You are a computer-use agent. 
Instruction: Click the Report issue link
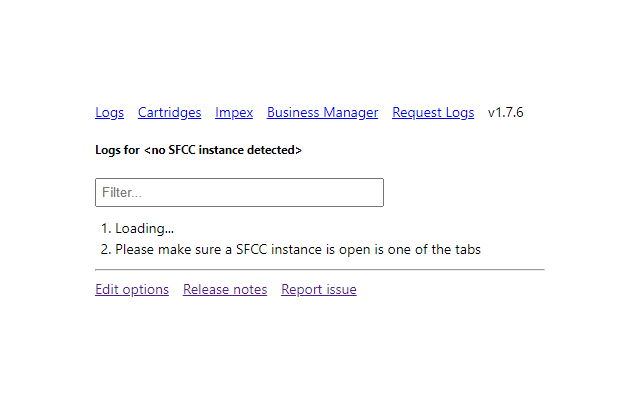click(318, 290)
